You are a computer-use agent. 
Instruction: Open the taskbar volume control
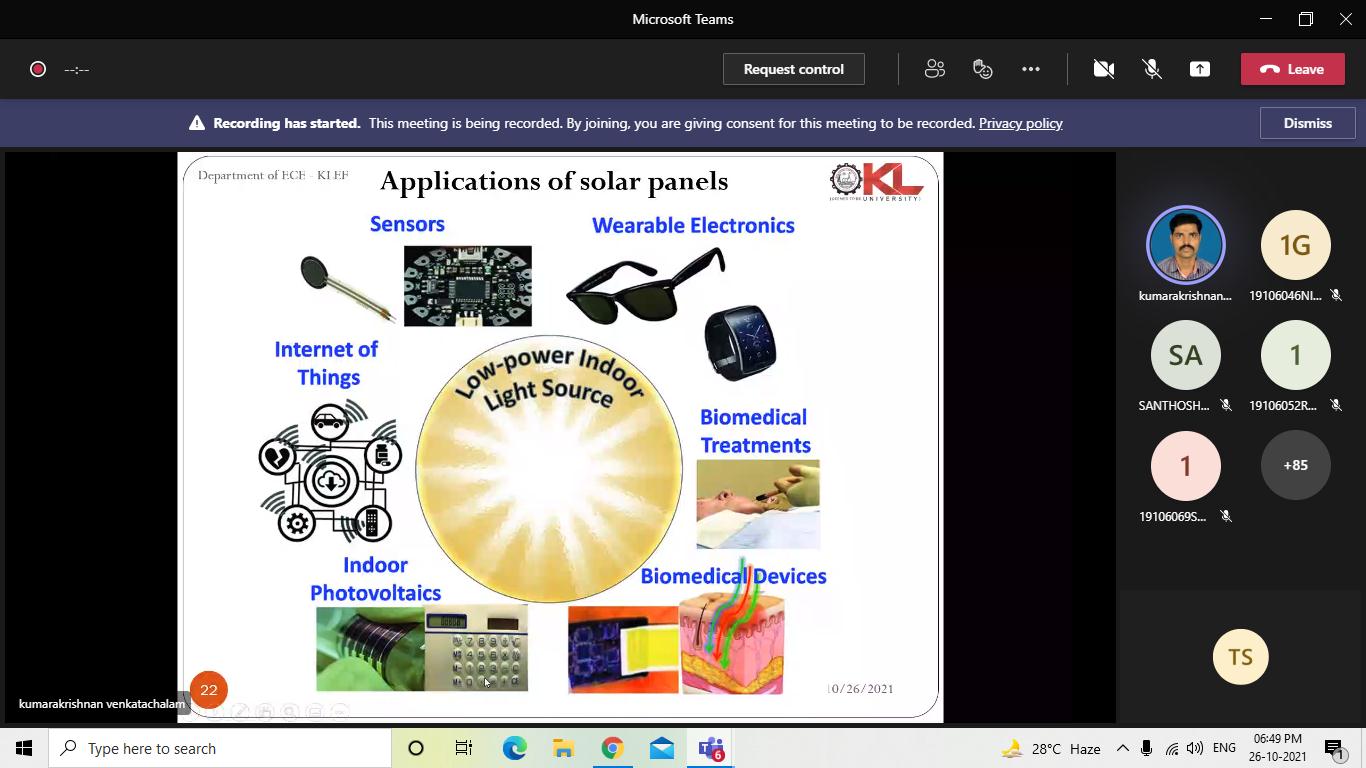[1195, 748]
